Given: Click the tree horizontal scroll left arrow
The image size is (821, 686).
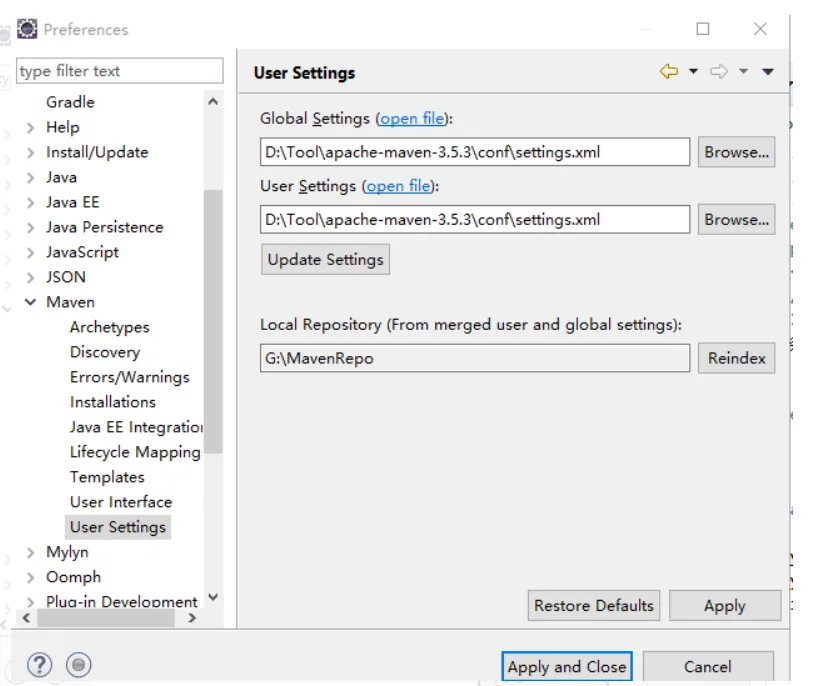Looking at the screenshot, I should coord(27,618).
